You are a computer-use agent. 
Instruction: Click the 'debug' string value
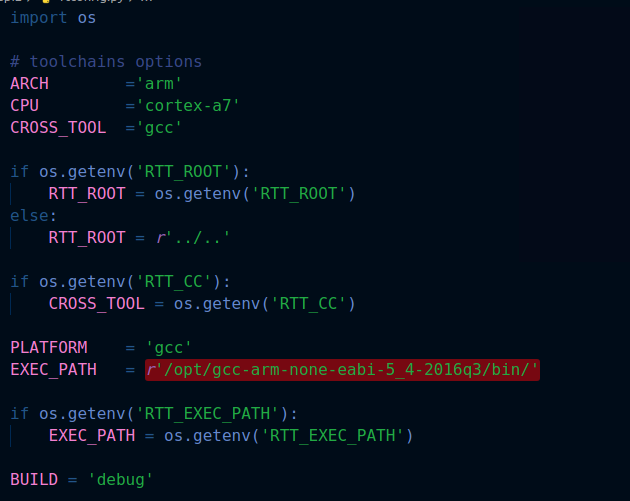point(120,479)
